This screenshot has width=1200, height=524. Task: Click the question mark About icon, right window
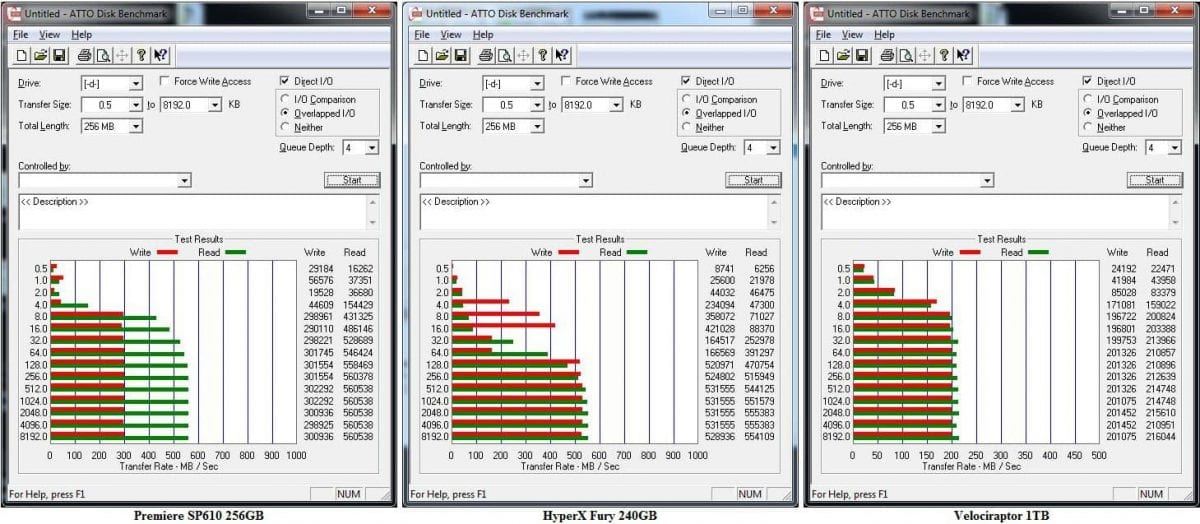945,56
